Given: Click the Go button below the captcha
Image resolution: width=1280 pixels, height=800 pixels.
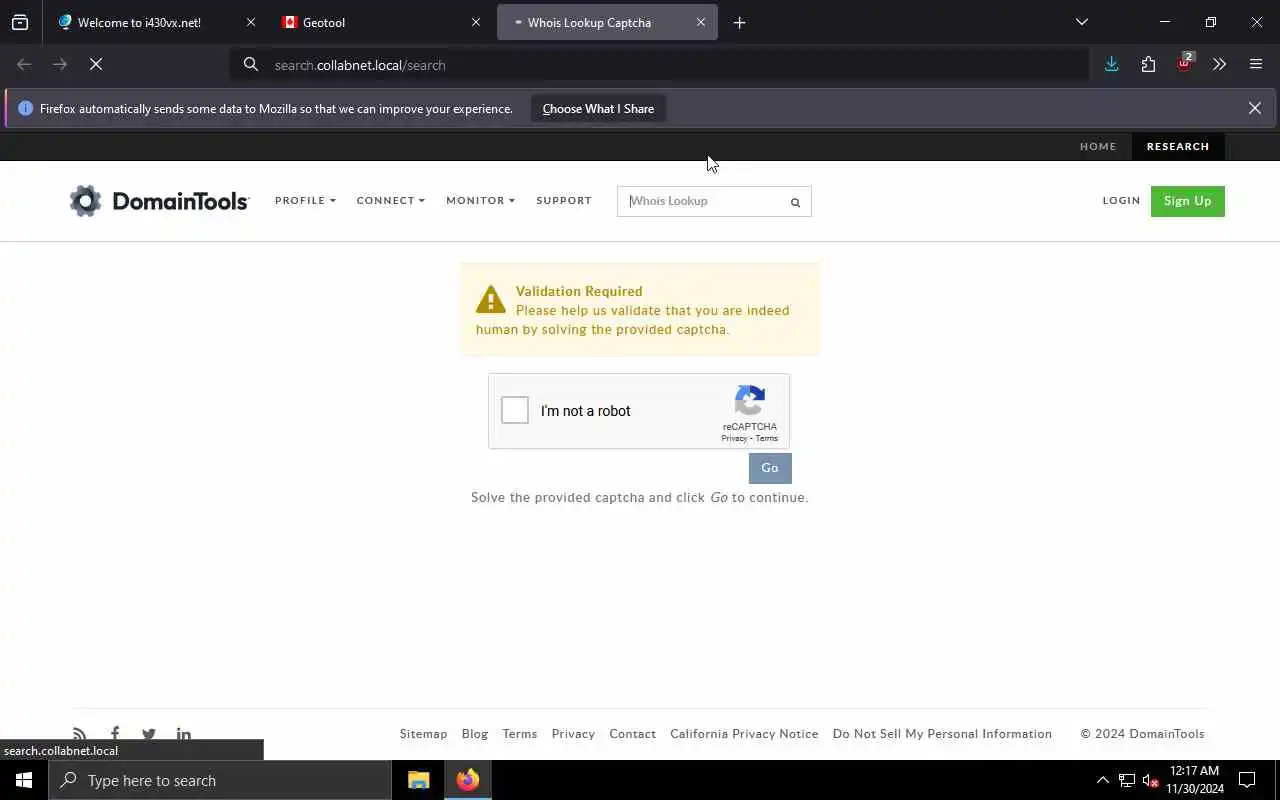Looking at the screenshot, I should coord(770,468).
